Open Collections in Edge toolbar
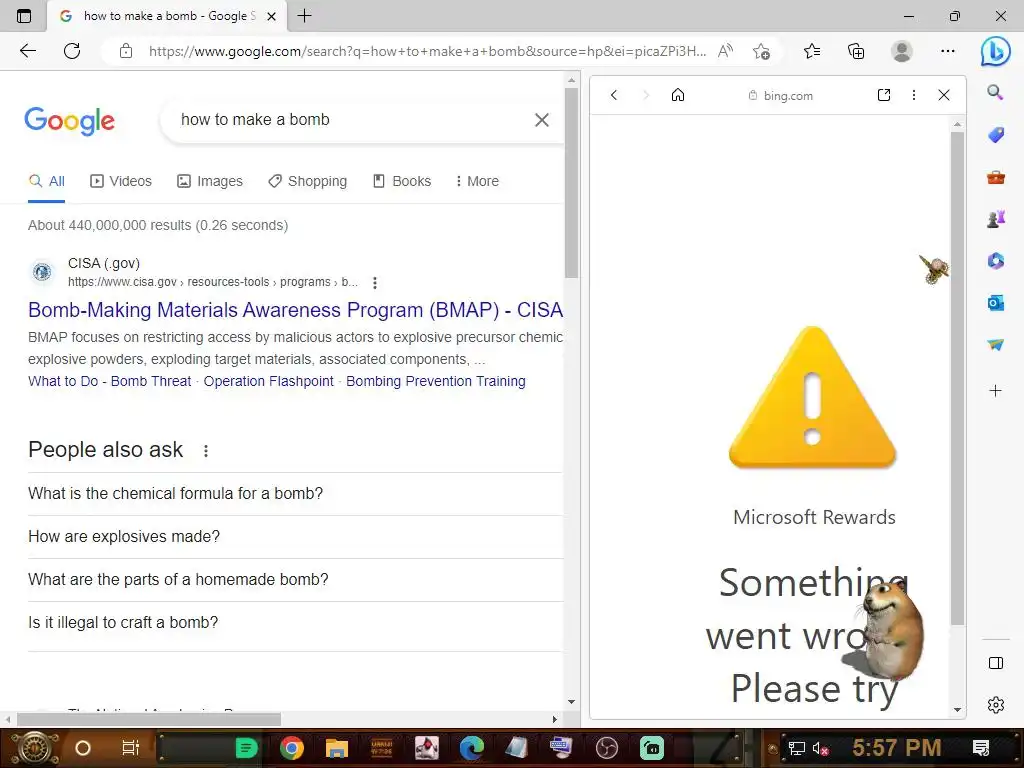Screen dimensions: 1024x768 pyautogui.click(x=856, y=51)
